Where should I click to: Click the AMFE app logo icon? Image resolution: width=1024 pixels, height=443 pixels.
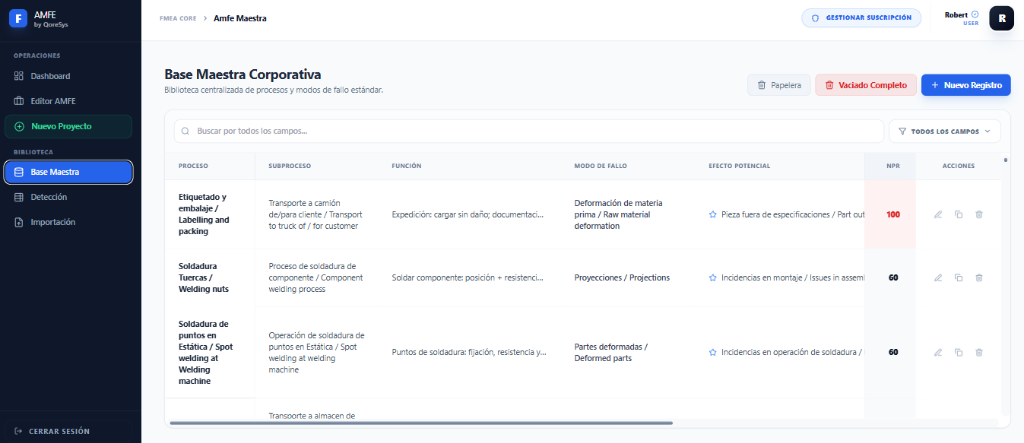[x=18, y=19]
